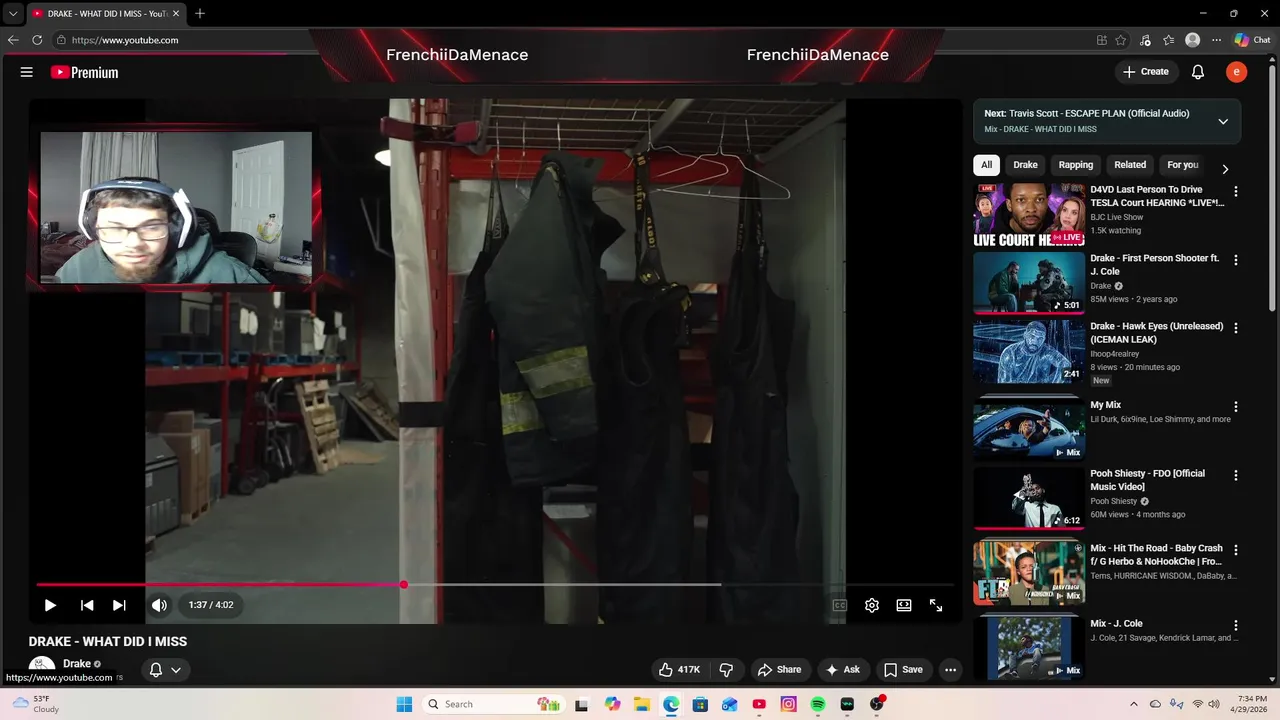1280x720 pixels.
Task: Open Edge settings and more menu
Action: (x=1216, y=40)
